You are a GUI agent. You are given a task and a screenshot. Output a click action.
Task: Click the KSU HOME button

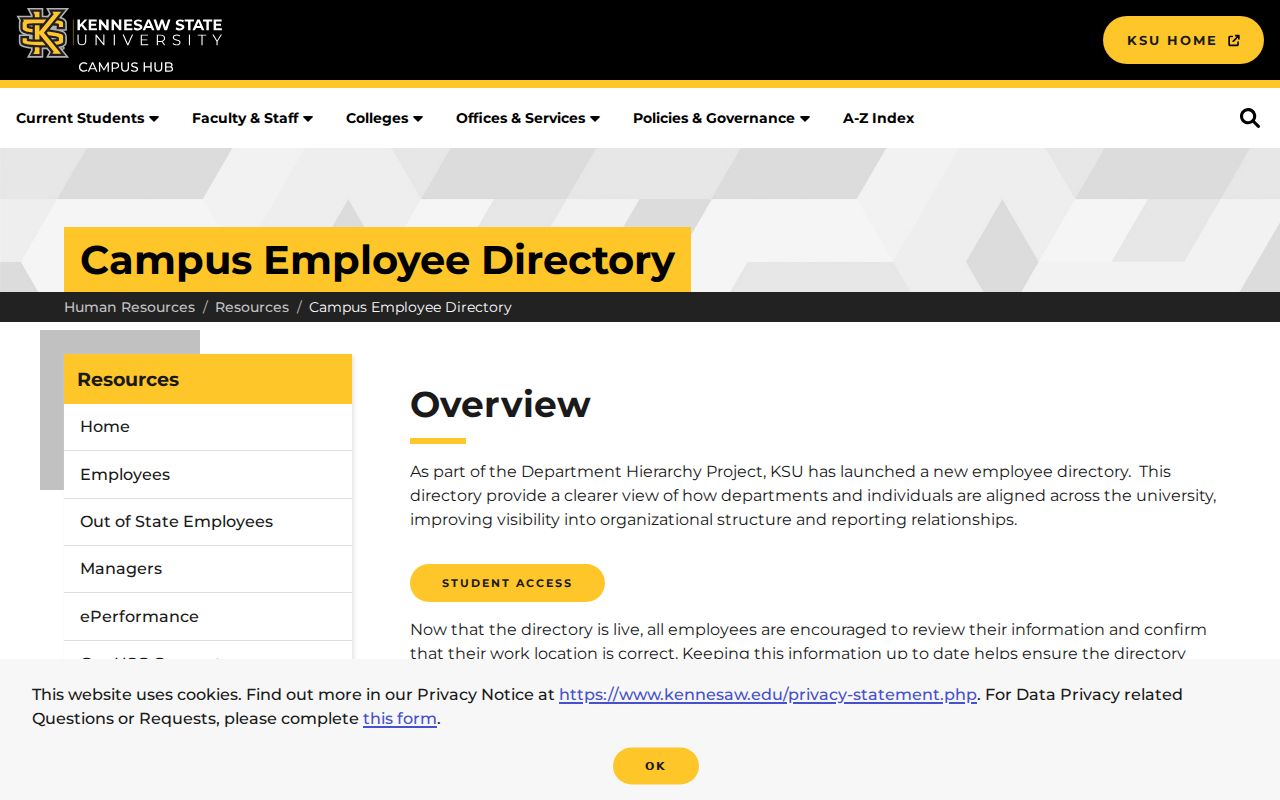point(1183,40)
